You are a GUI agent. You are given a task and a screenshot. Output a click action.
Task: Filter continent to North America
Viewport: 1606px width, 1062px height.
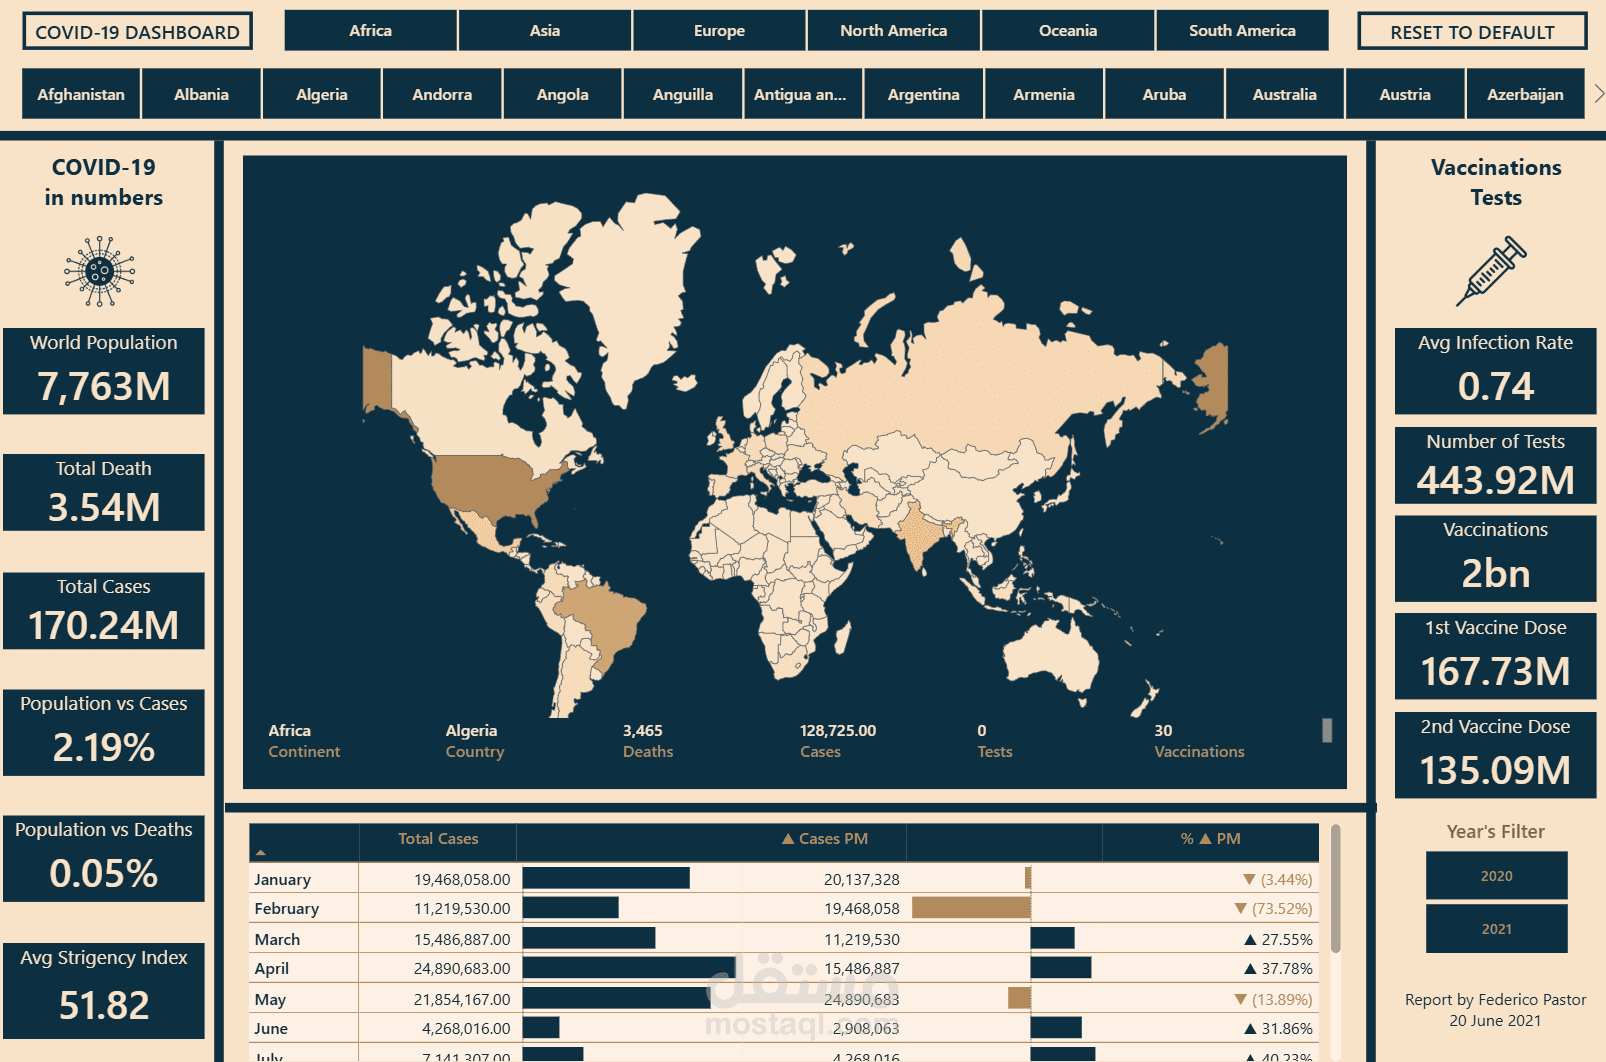(x=893, y=30)
